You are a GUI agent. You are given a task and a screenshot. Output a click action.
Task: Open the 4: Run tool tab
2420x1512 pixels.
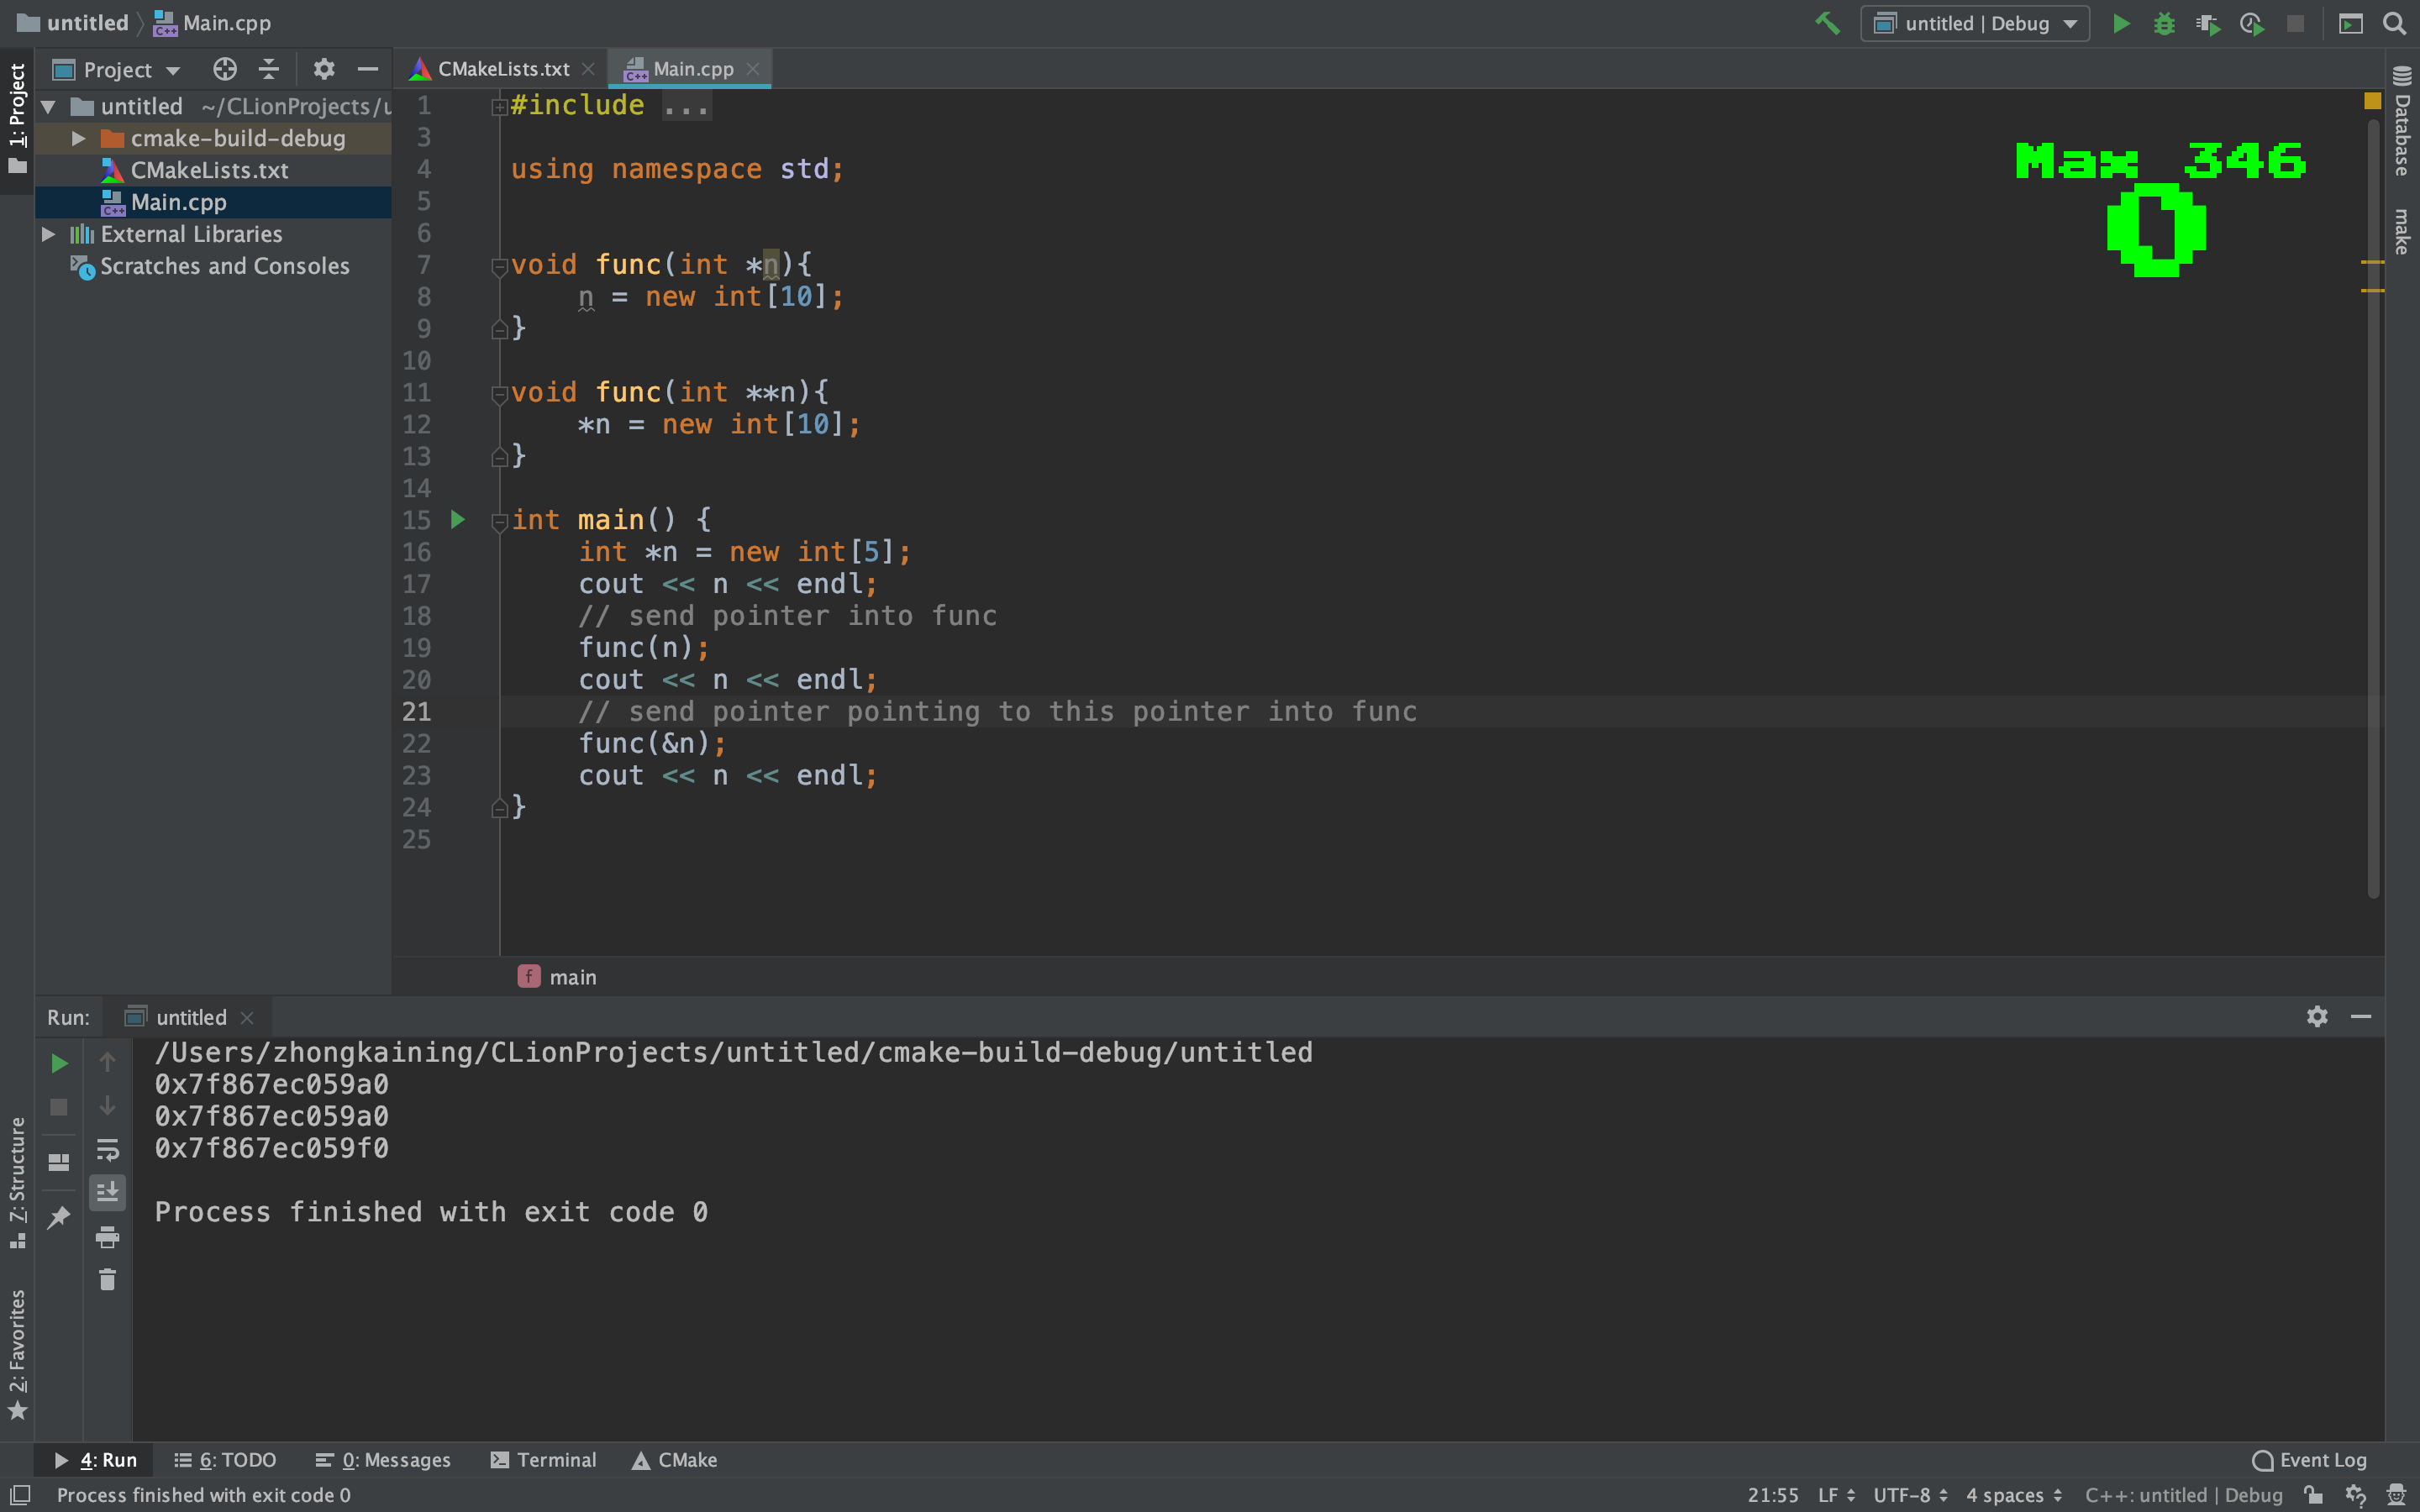(x=95, y=1460)
